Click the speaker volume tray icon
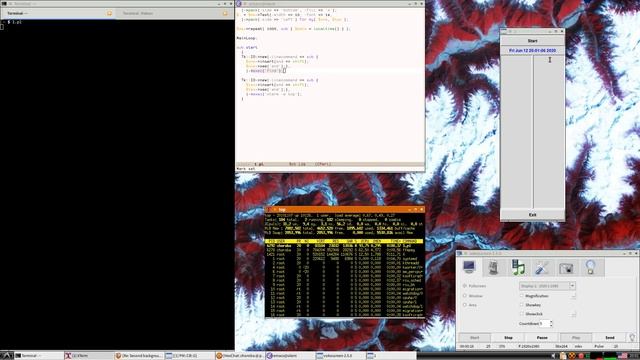 pos(554,356)
